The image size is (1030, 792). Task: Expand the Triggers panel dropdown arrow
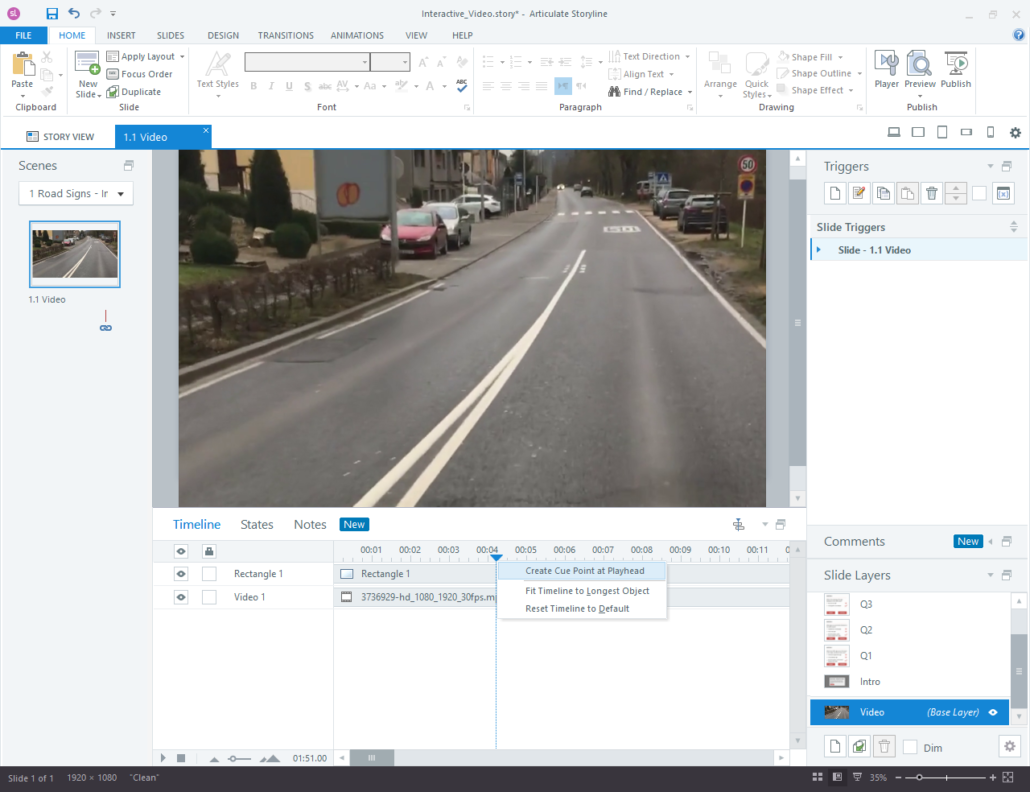click(x=989, y=166)
